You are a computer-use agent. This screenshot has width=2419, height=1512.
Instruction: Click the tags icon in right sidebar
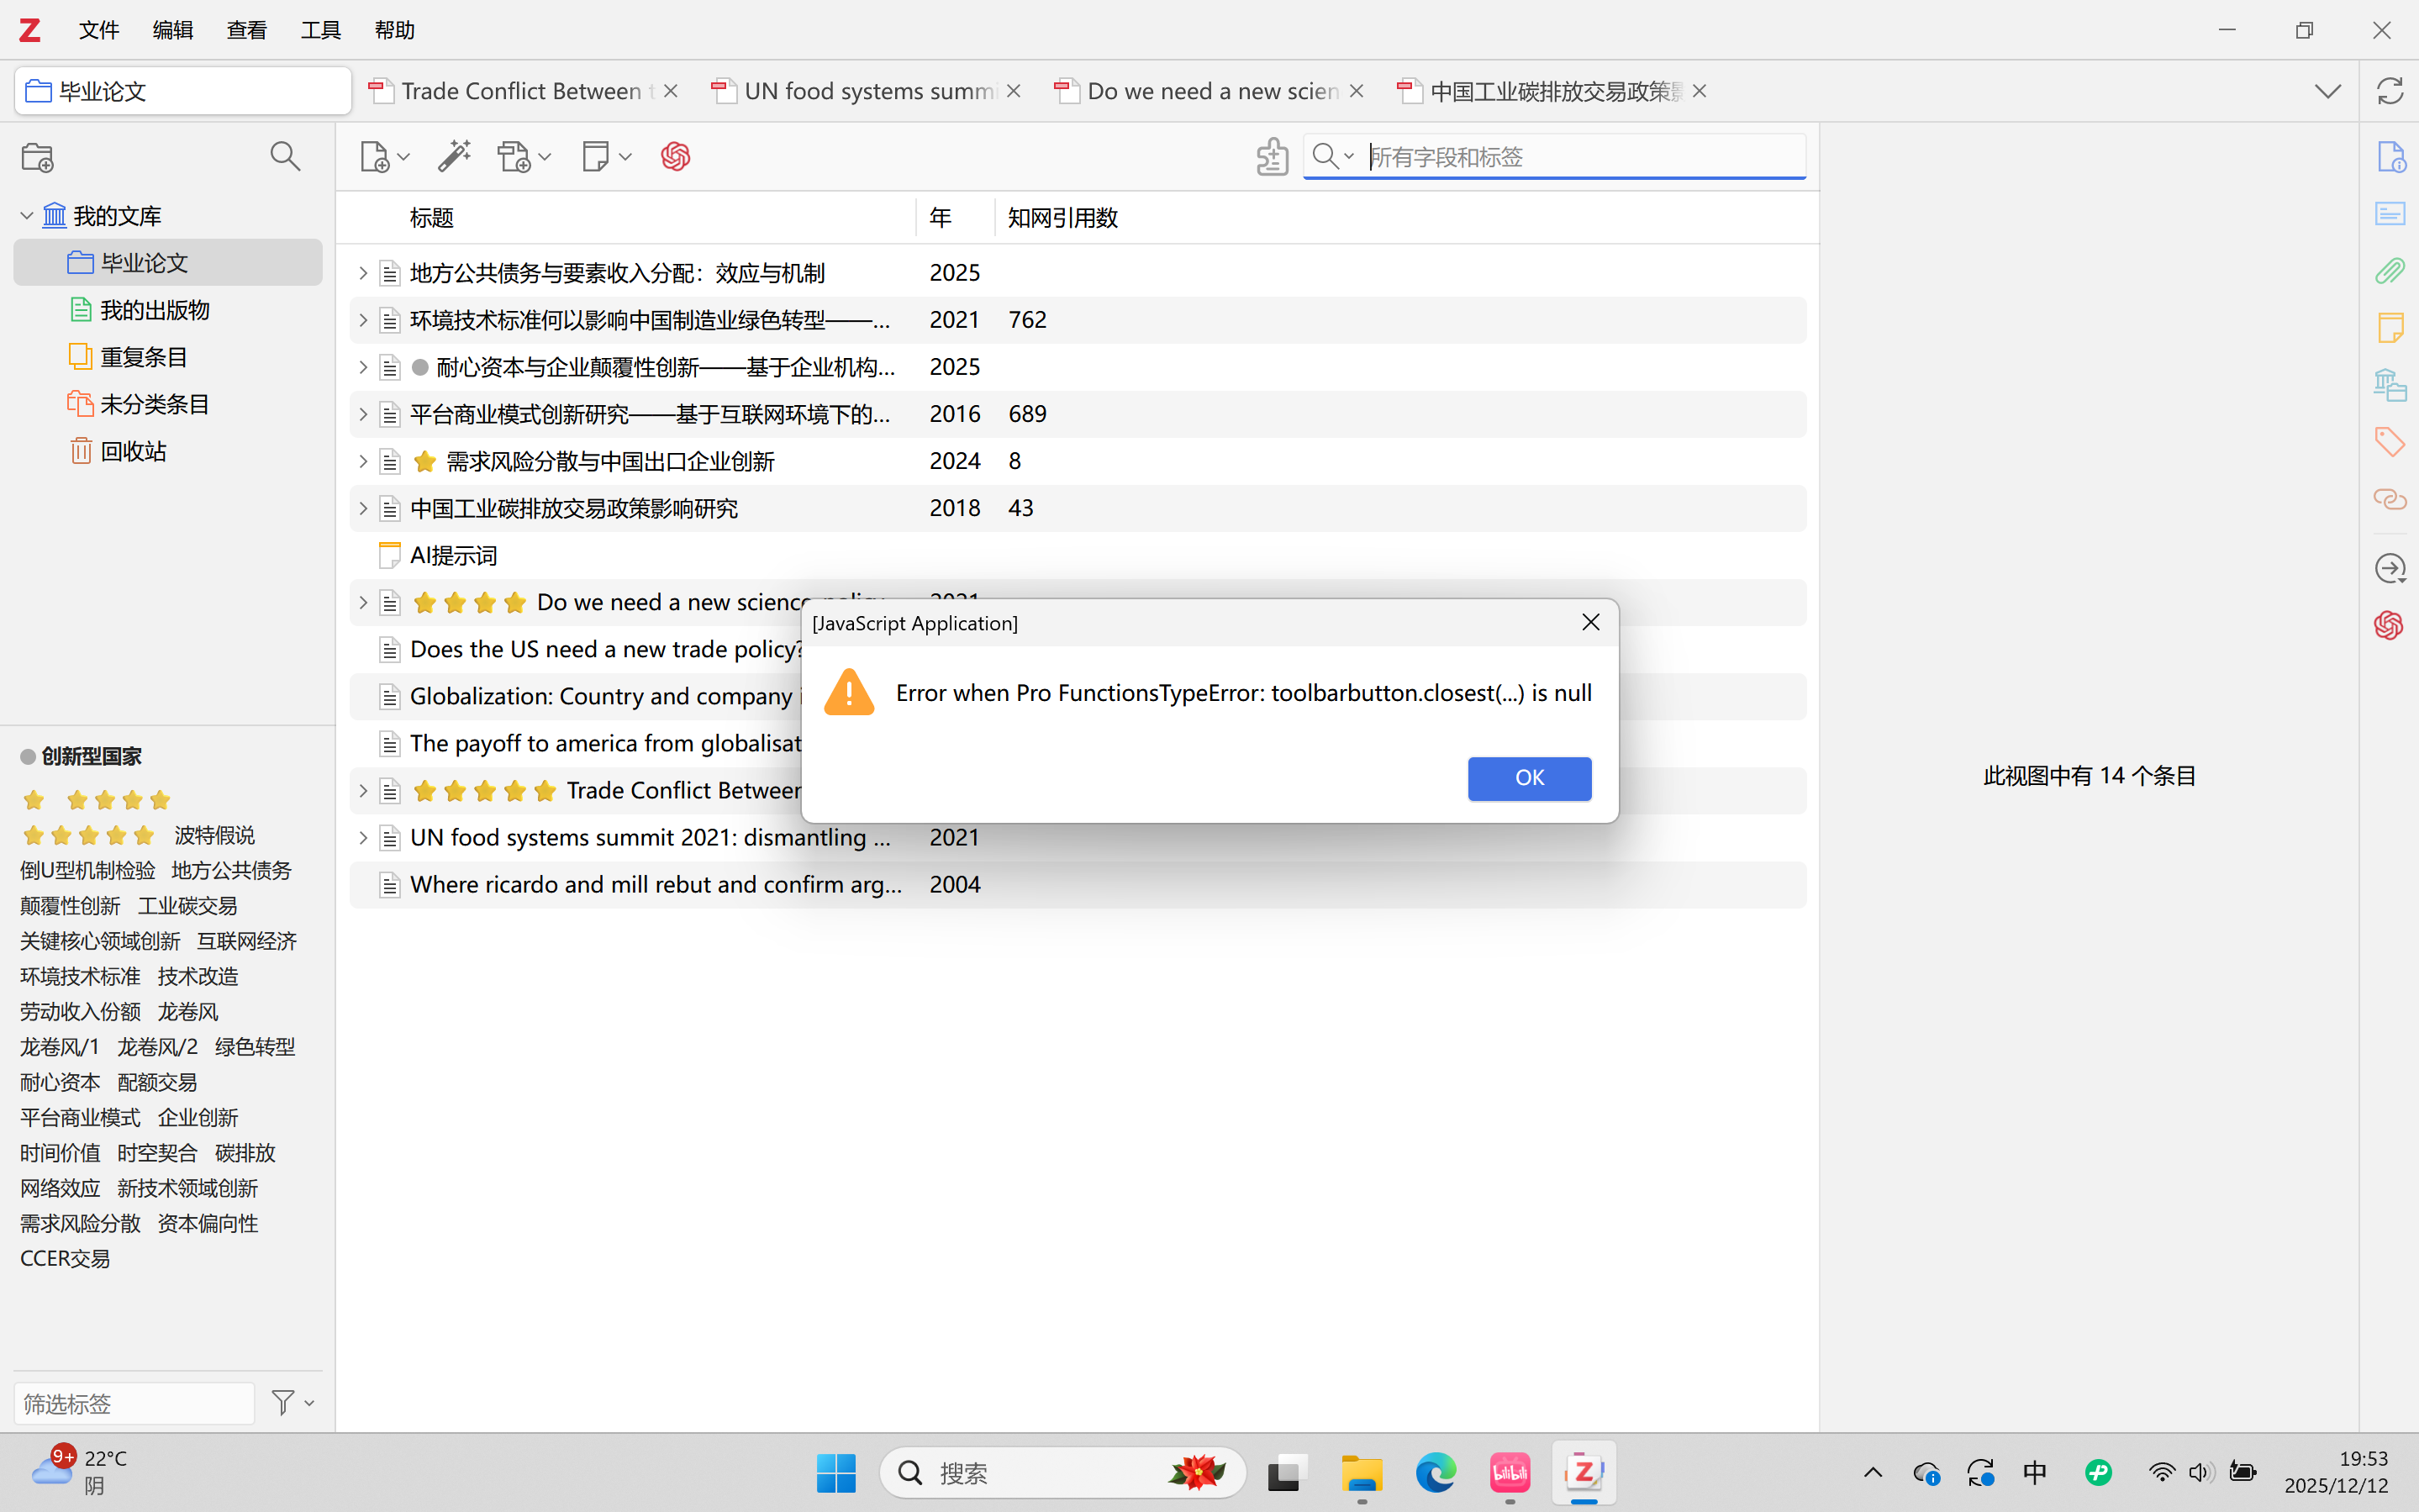(x=2389, y=441)
